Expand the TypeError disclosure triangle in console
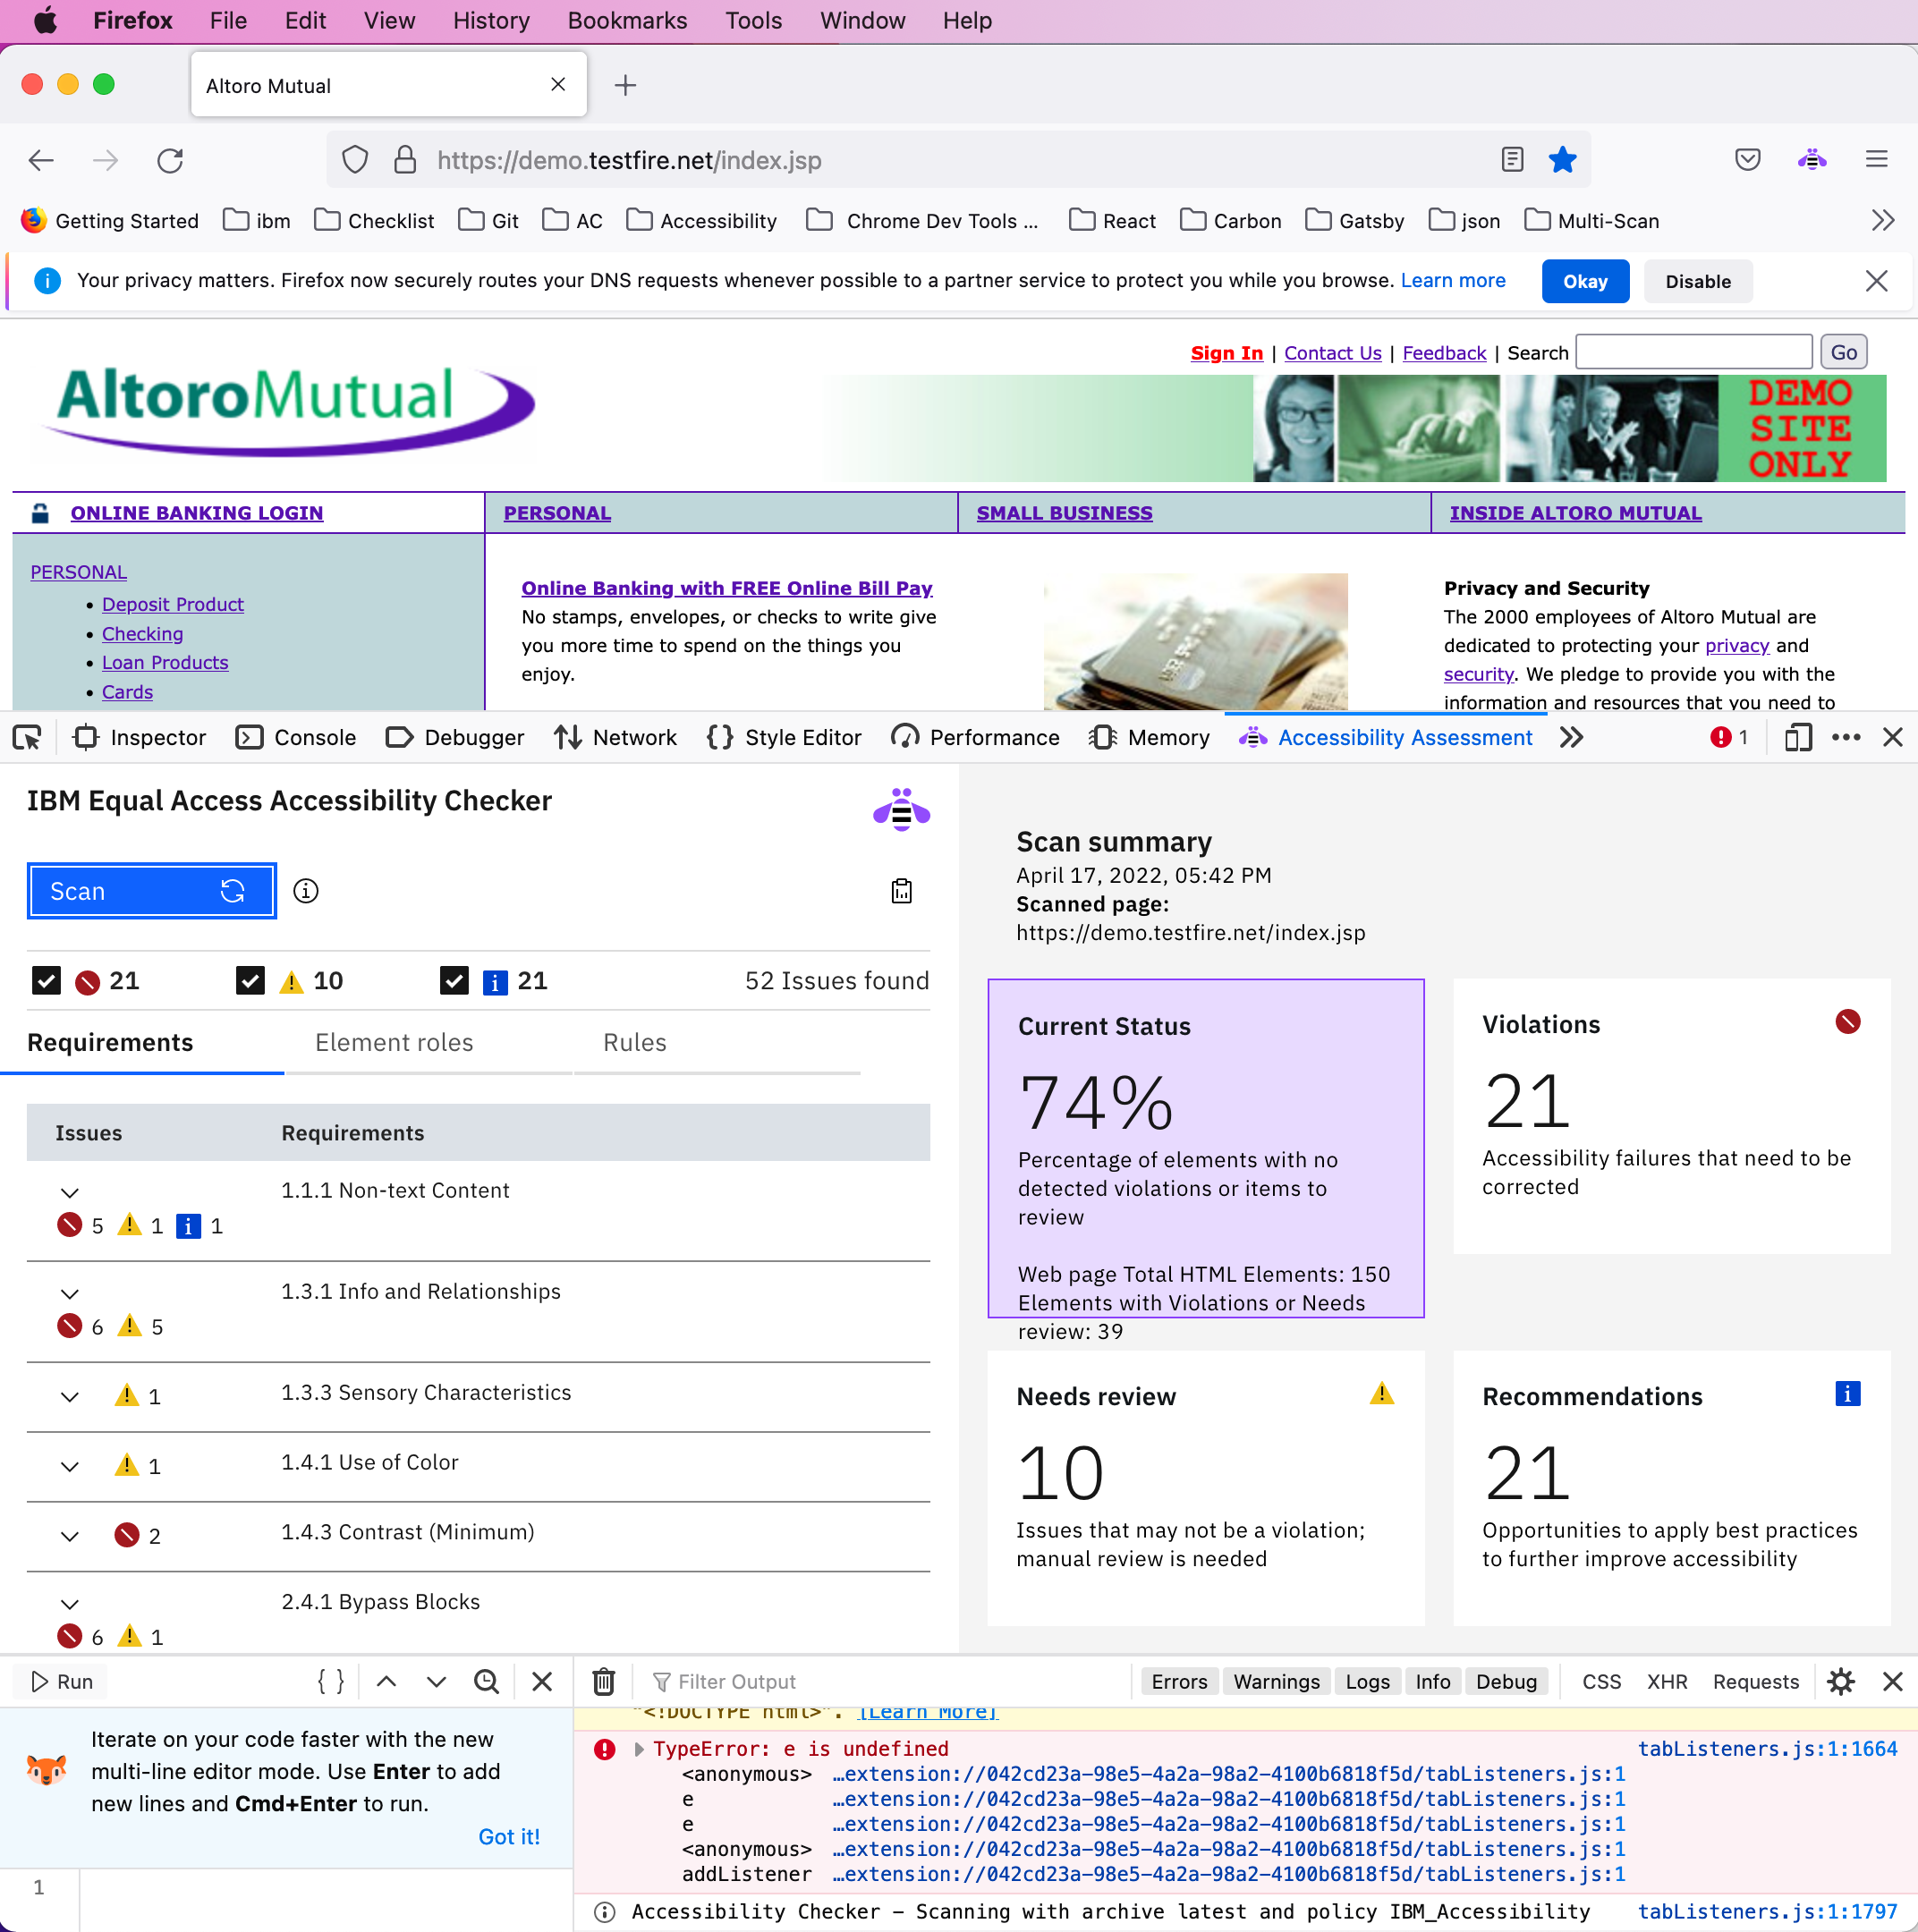Image resolution: width=1918 pixels, height=1932 pixels. [x=639, y=1749]
